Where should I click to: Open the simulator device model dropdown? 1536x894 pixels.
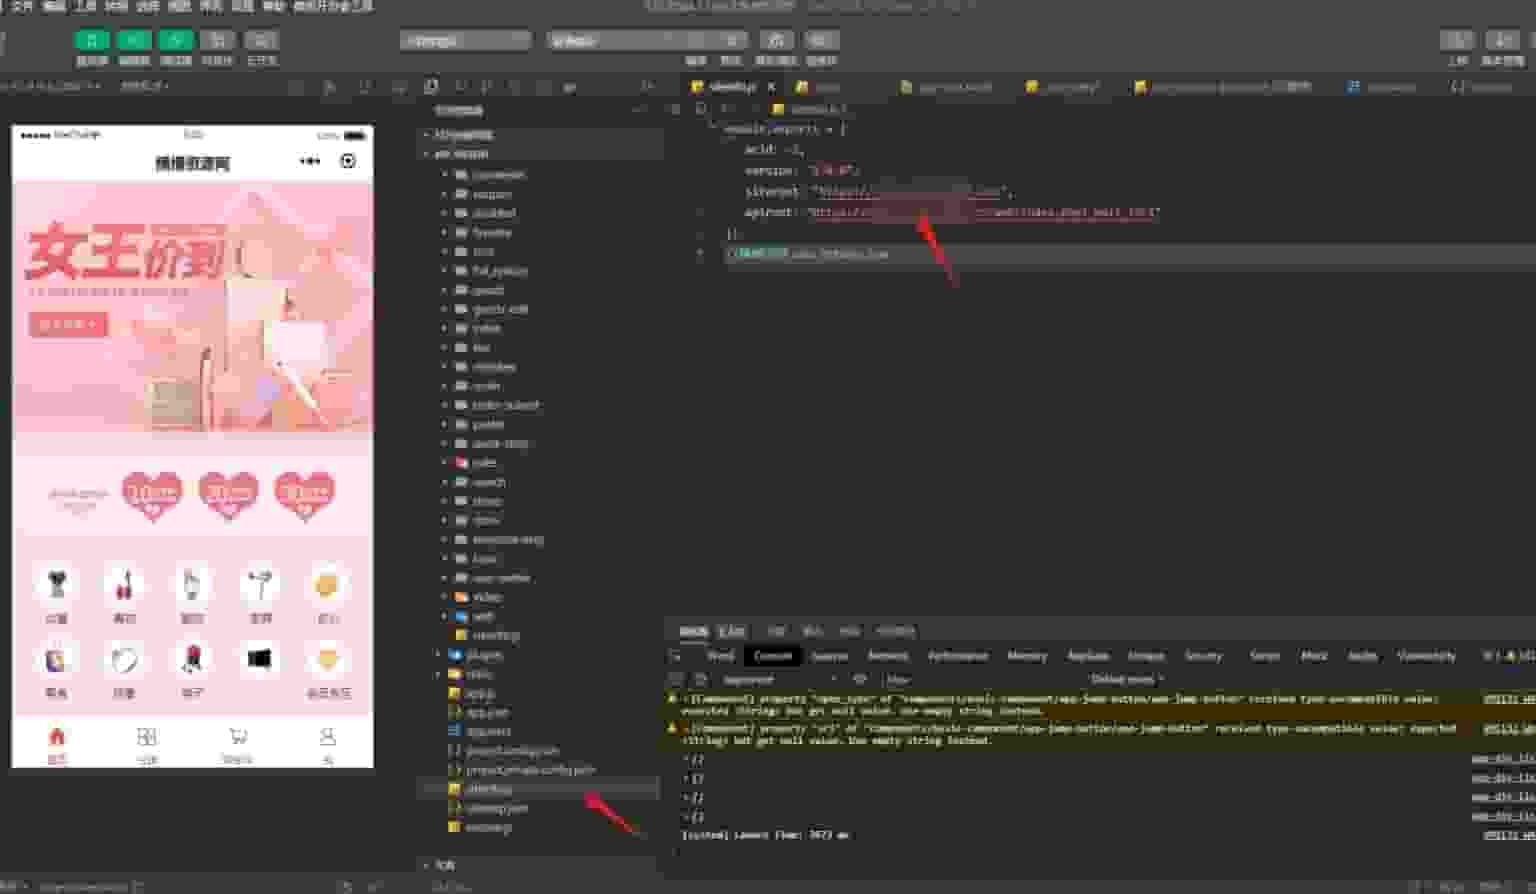50,86
